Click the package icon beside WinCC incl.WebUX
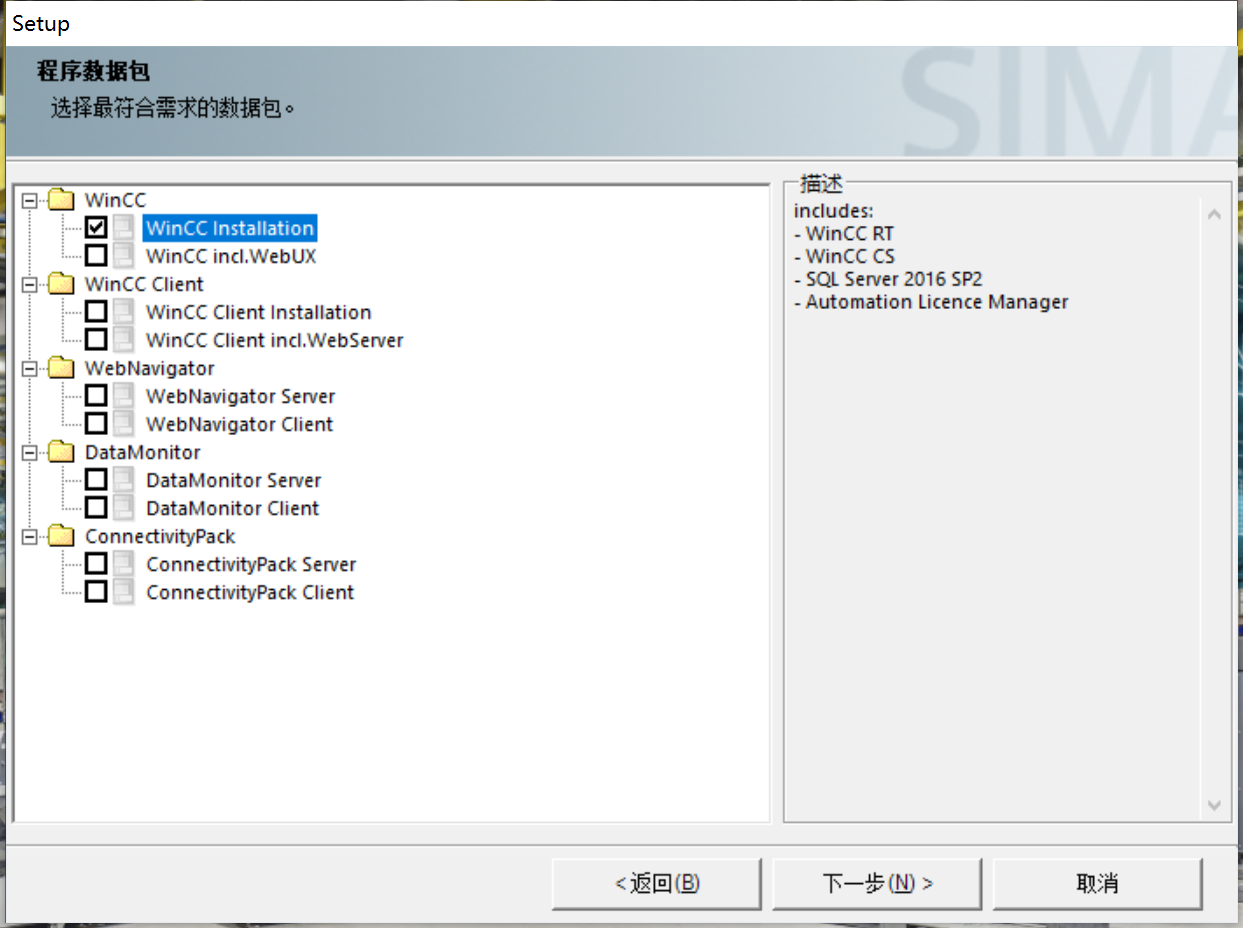The image size is (1243, 928). (124, 256)
